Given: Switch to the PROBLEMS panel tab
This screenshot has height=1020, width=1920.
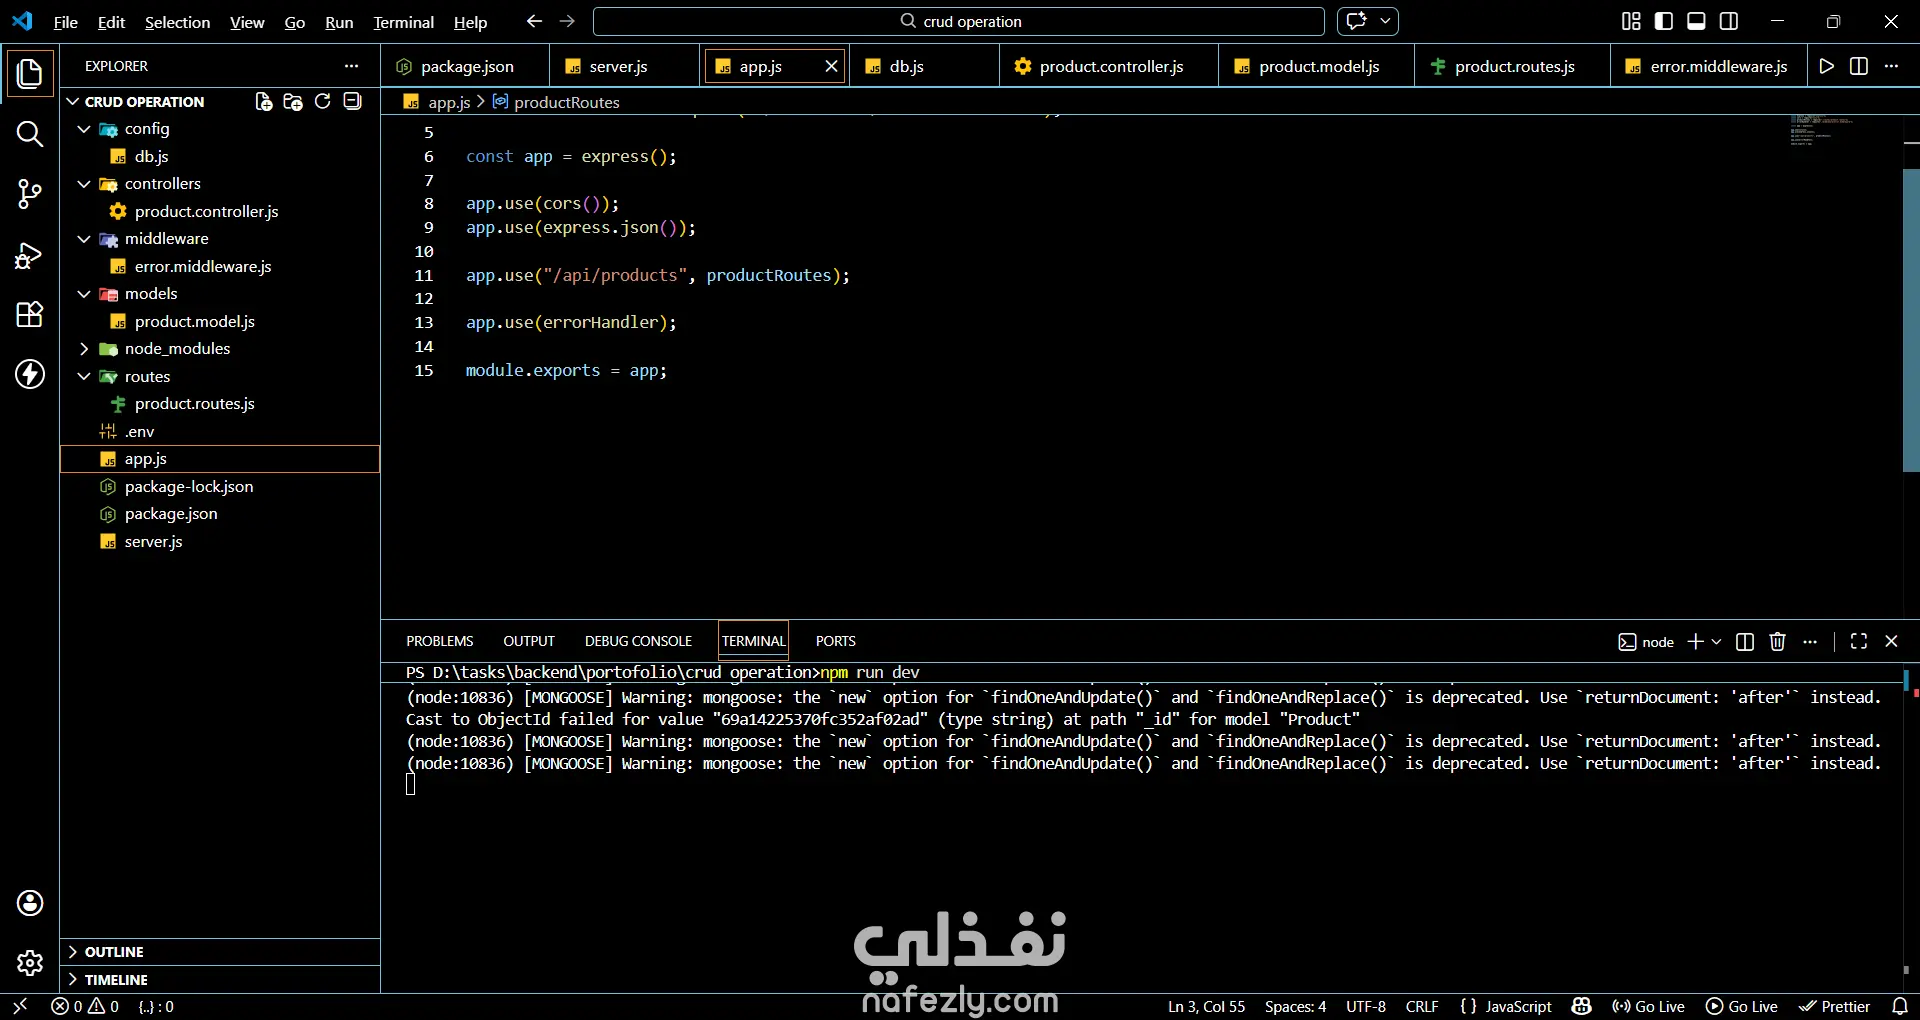Looking at the screenshot, I should [x=439, y=642].
